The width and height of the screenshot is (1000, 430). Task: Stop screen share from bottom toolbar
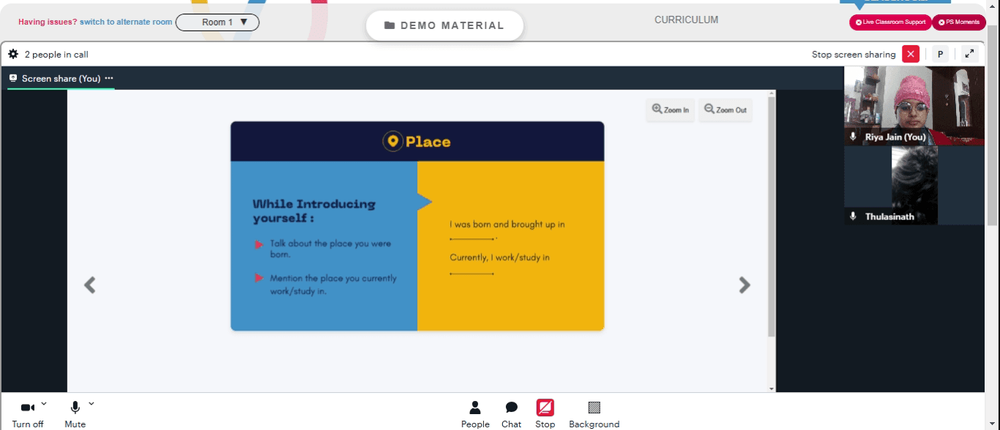tap(545, 414)
